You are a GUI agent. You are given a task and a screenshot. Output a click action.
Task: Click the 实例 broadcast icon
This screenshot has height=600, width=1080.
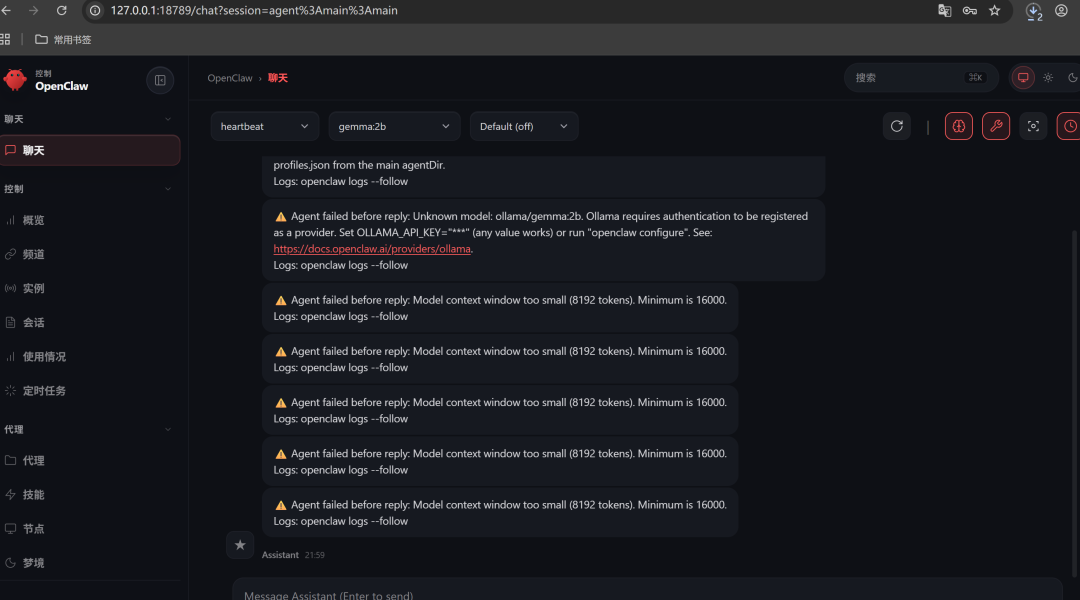(10, 289)
